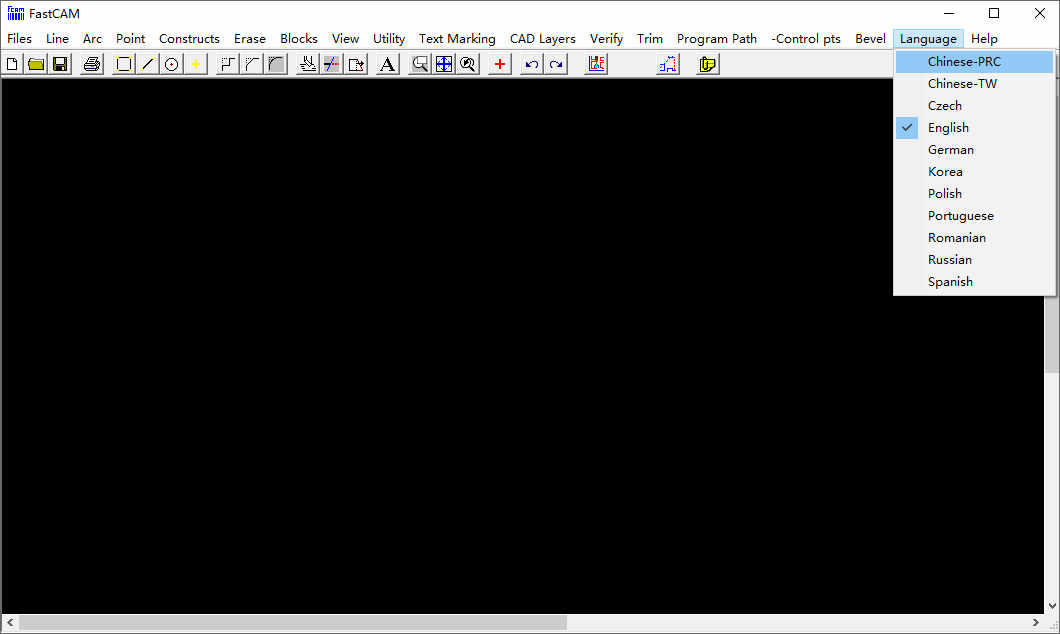Choose the text 'A' tool icon
The image size is (1060, 634).
(x=387, y=64)
